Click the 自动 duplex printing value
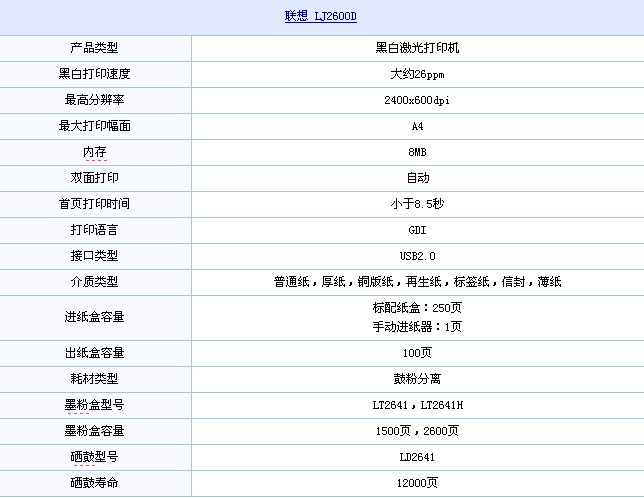This screenshot has height=498, width=644. click(x=417, y=178)
